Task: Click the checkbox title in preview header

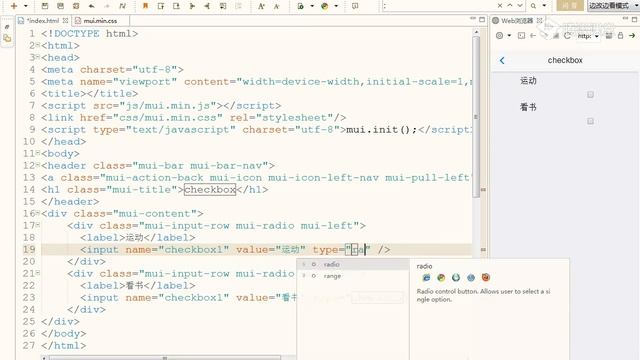Action: (x=565, y=60)
